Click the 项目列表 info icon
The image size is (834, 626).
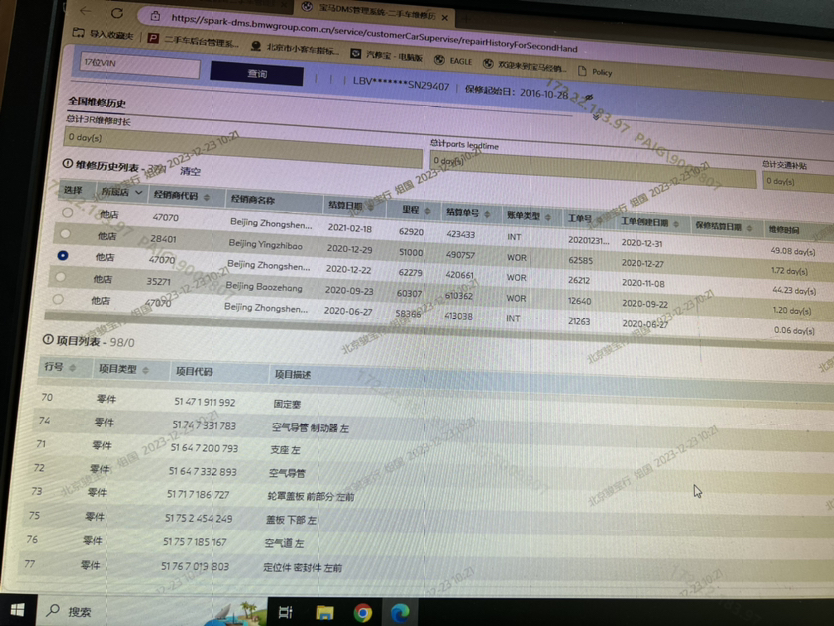click(48, 339)
